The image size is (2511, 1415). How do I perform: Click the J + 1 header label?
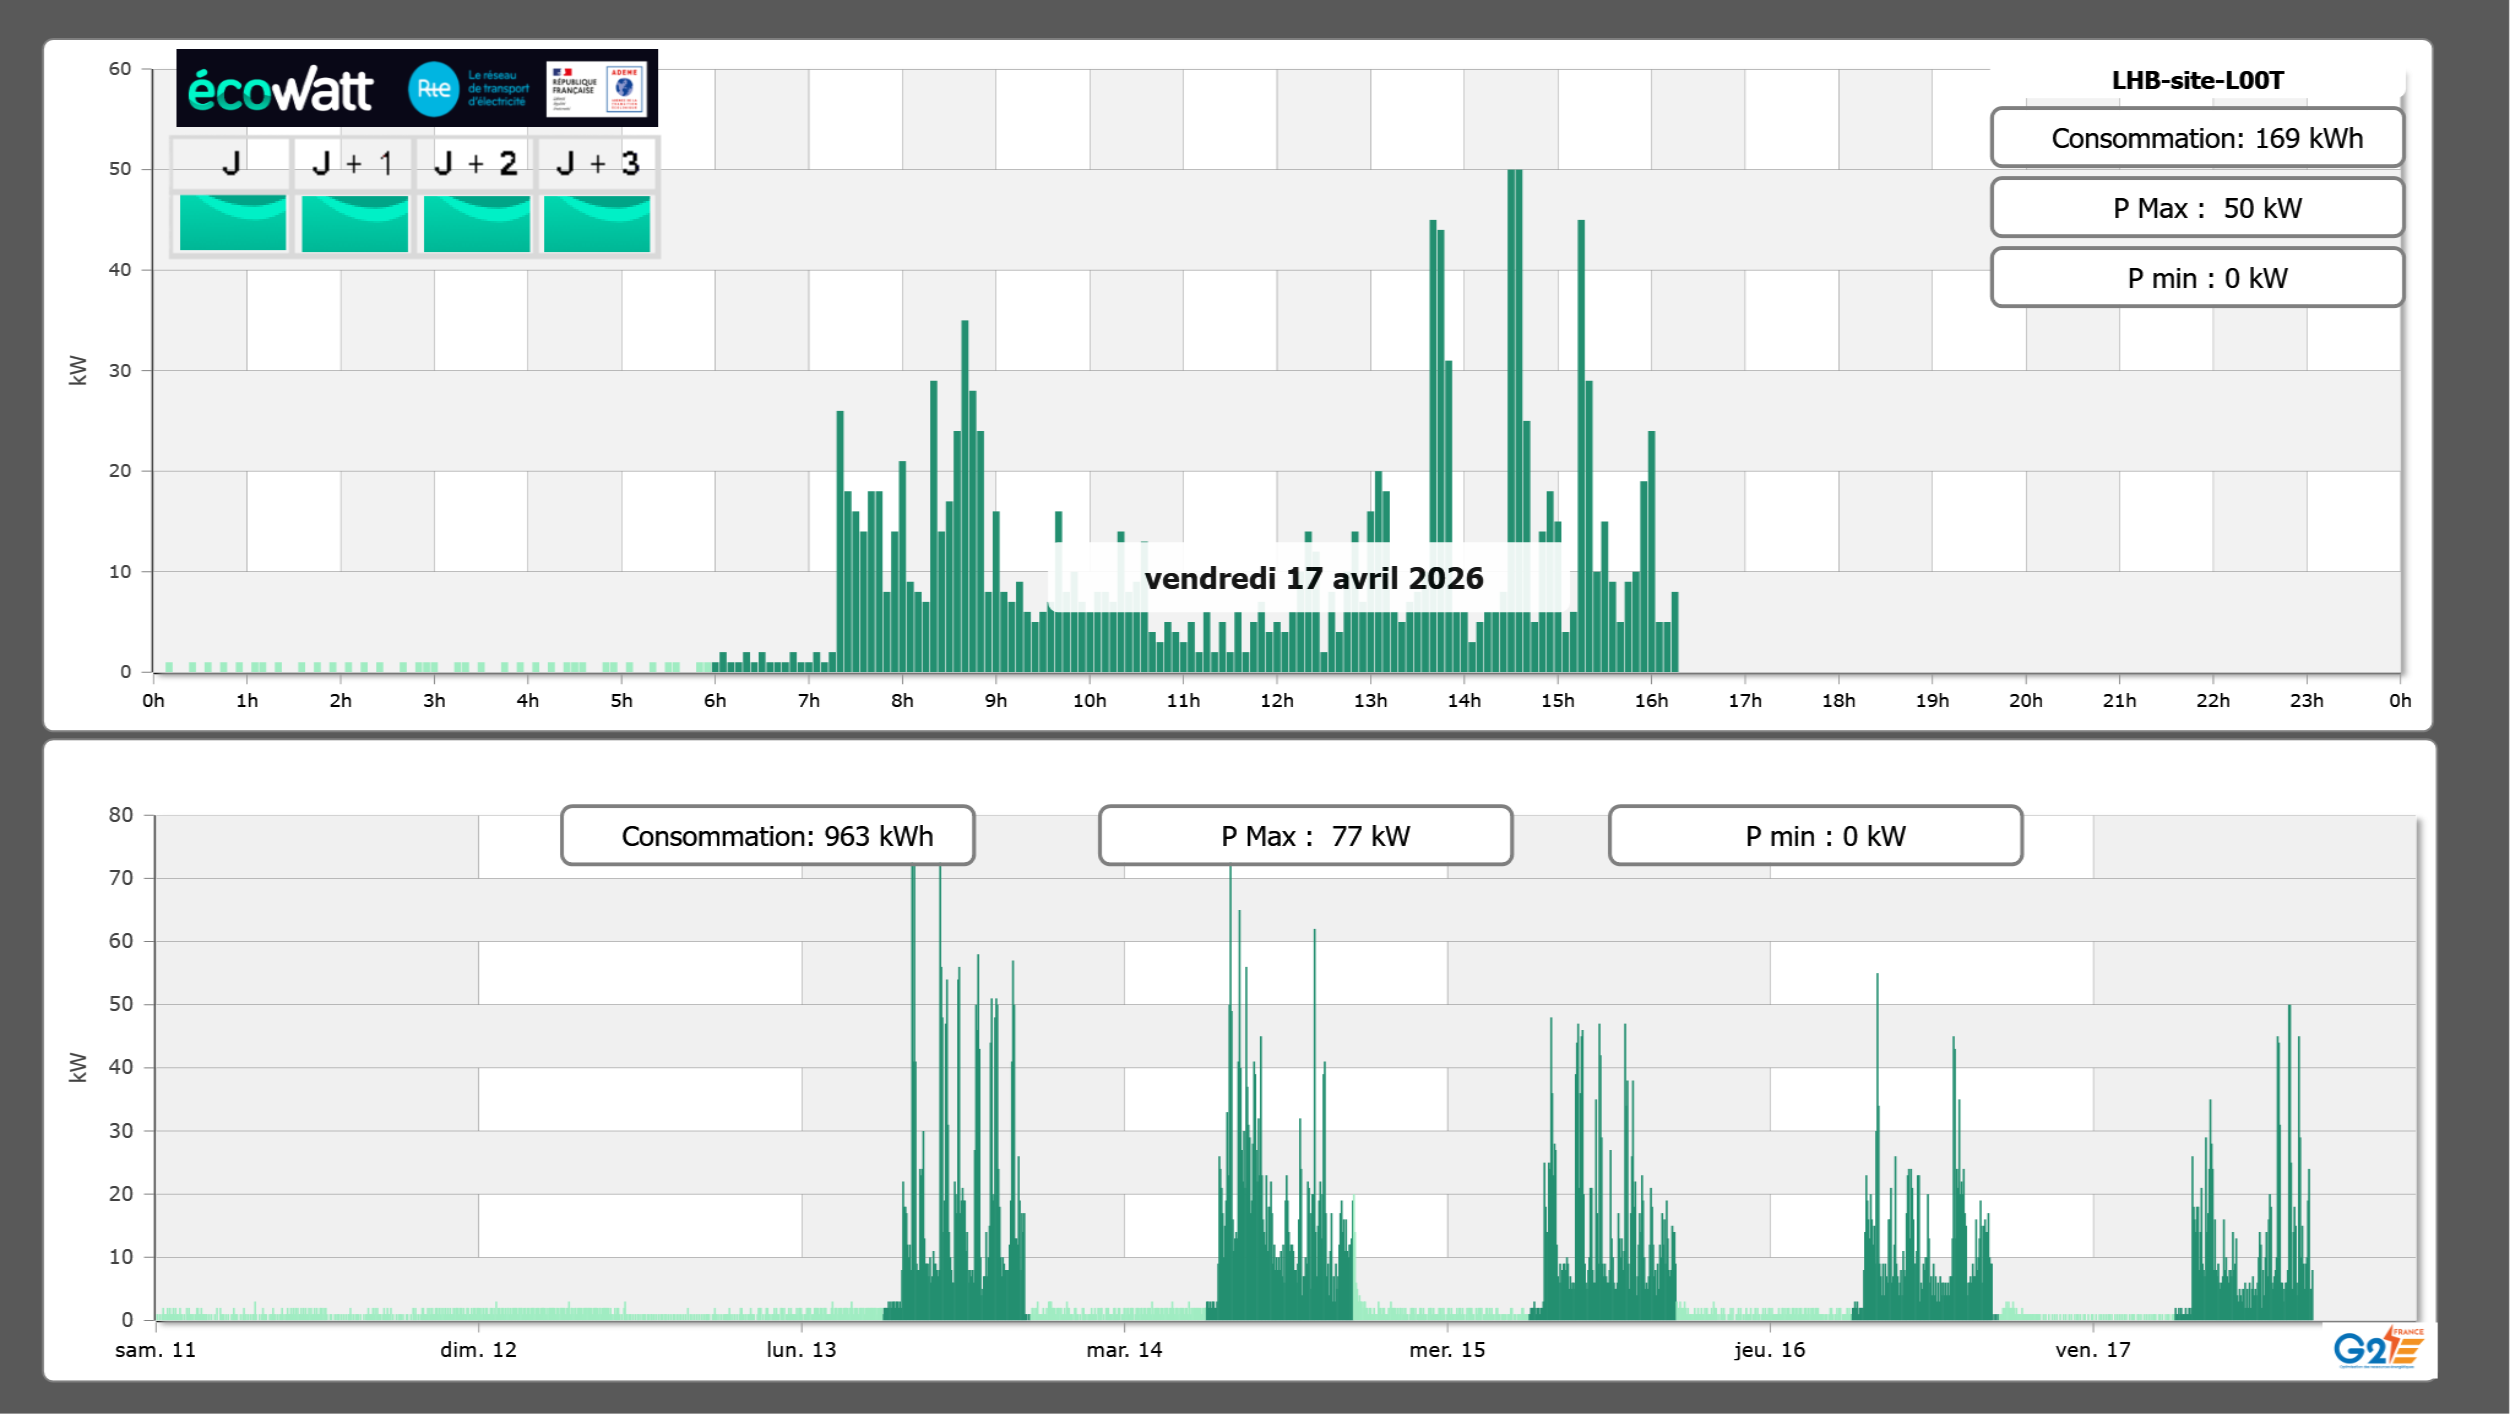[353, 163]
